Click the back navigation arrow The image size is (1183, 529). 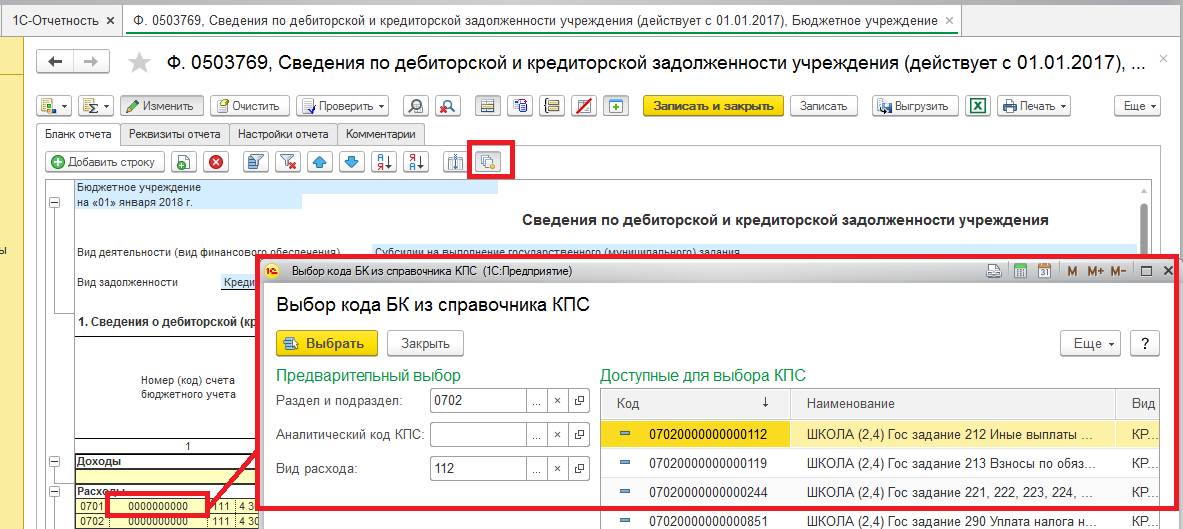tap(55, 62)
